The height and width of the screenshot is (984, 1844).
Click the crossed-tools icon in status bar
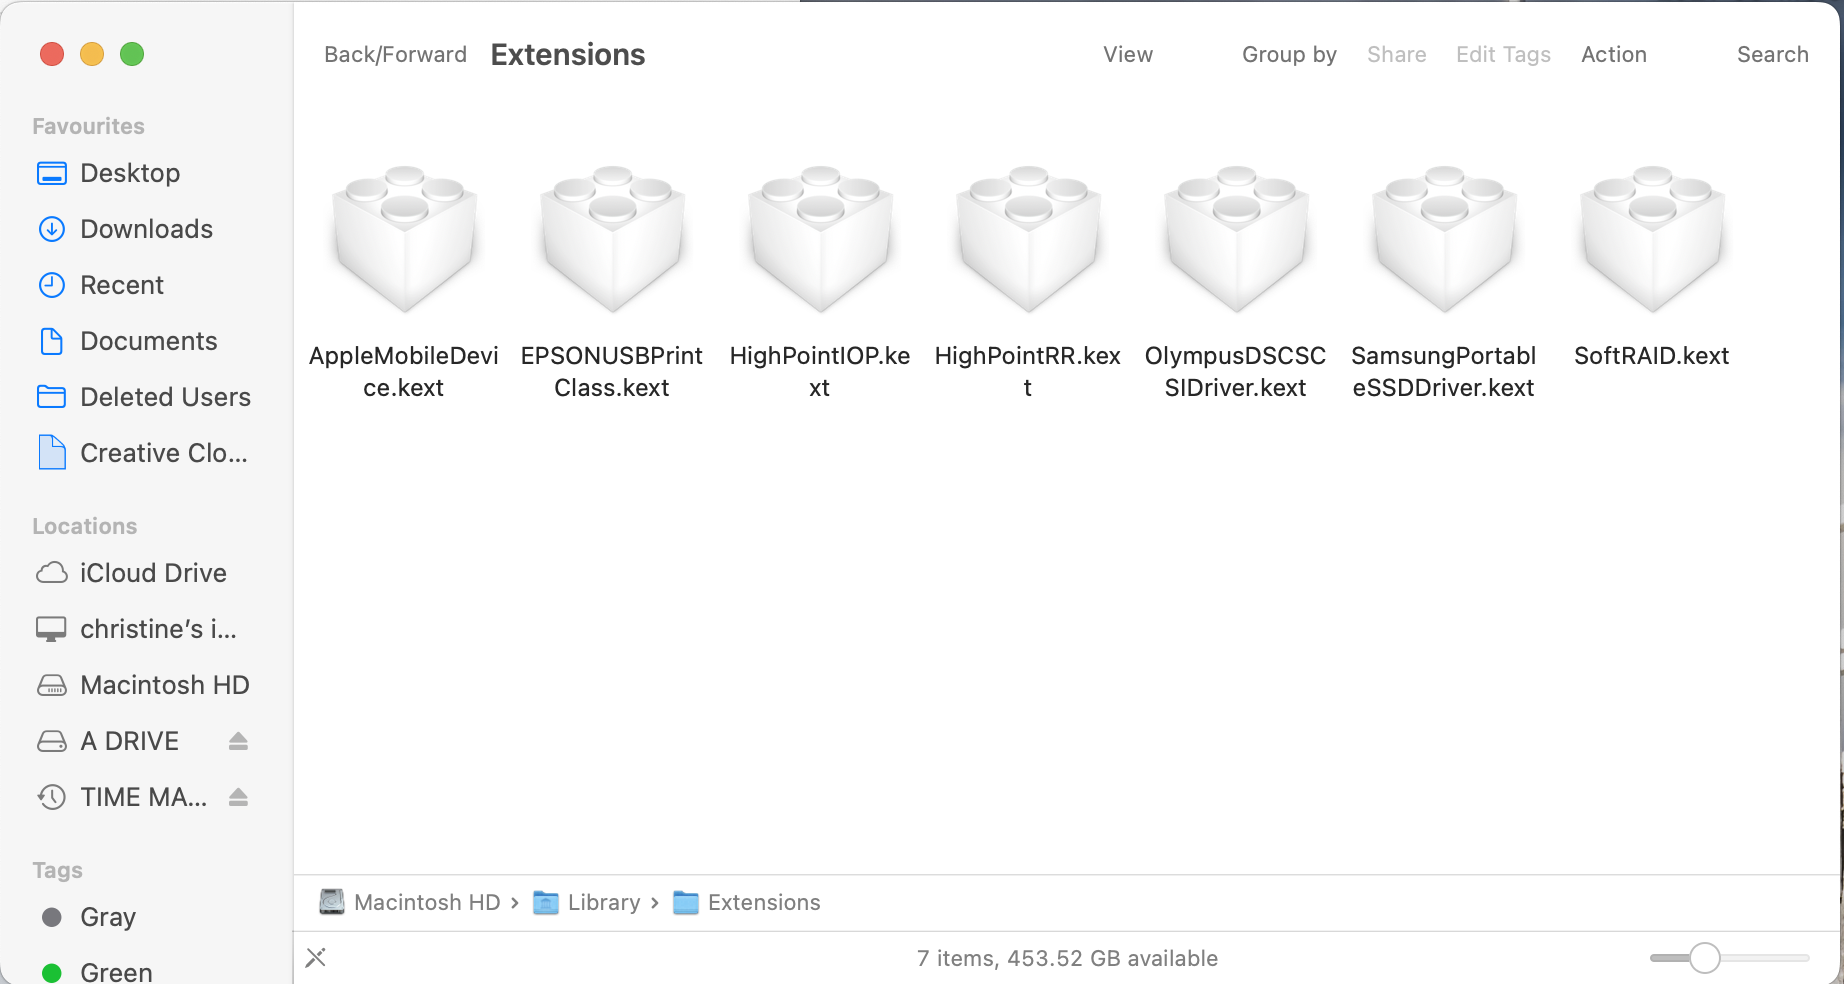(x=316, y=958)
